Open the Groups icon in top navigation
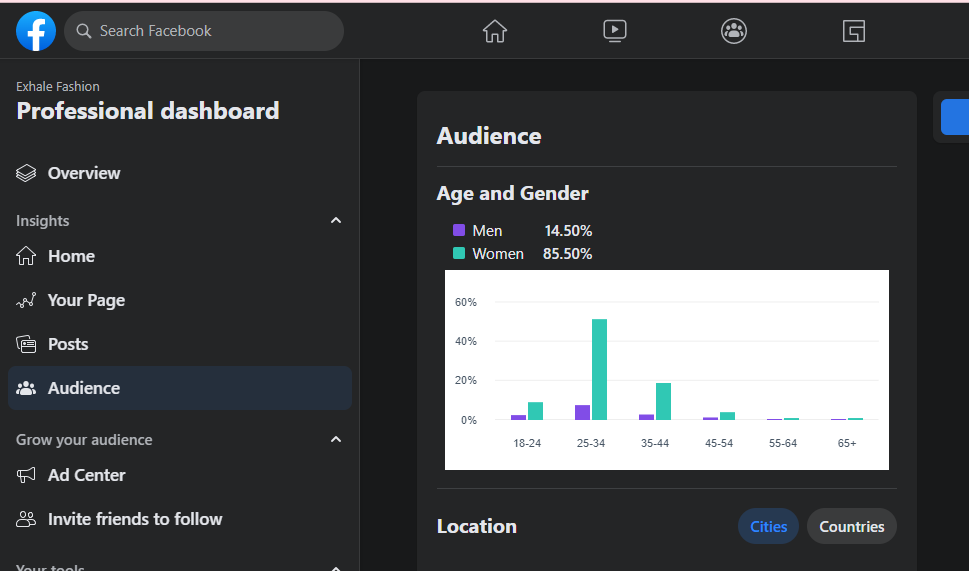969x571 pixels. tap(734, 31)
